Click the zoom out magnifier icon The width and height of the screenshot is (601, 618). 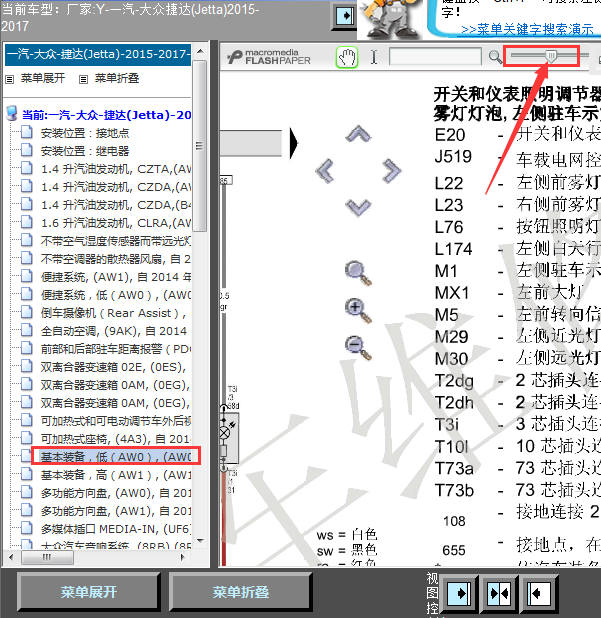358,348
